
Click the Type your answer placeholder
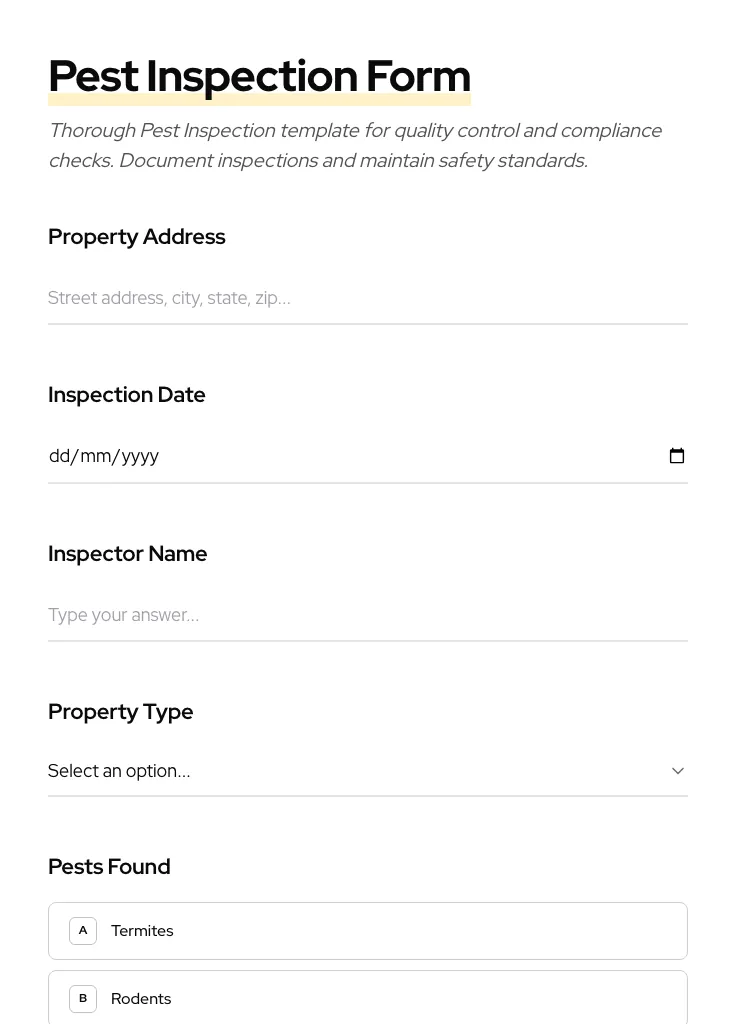coord(123,614)
